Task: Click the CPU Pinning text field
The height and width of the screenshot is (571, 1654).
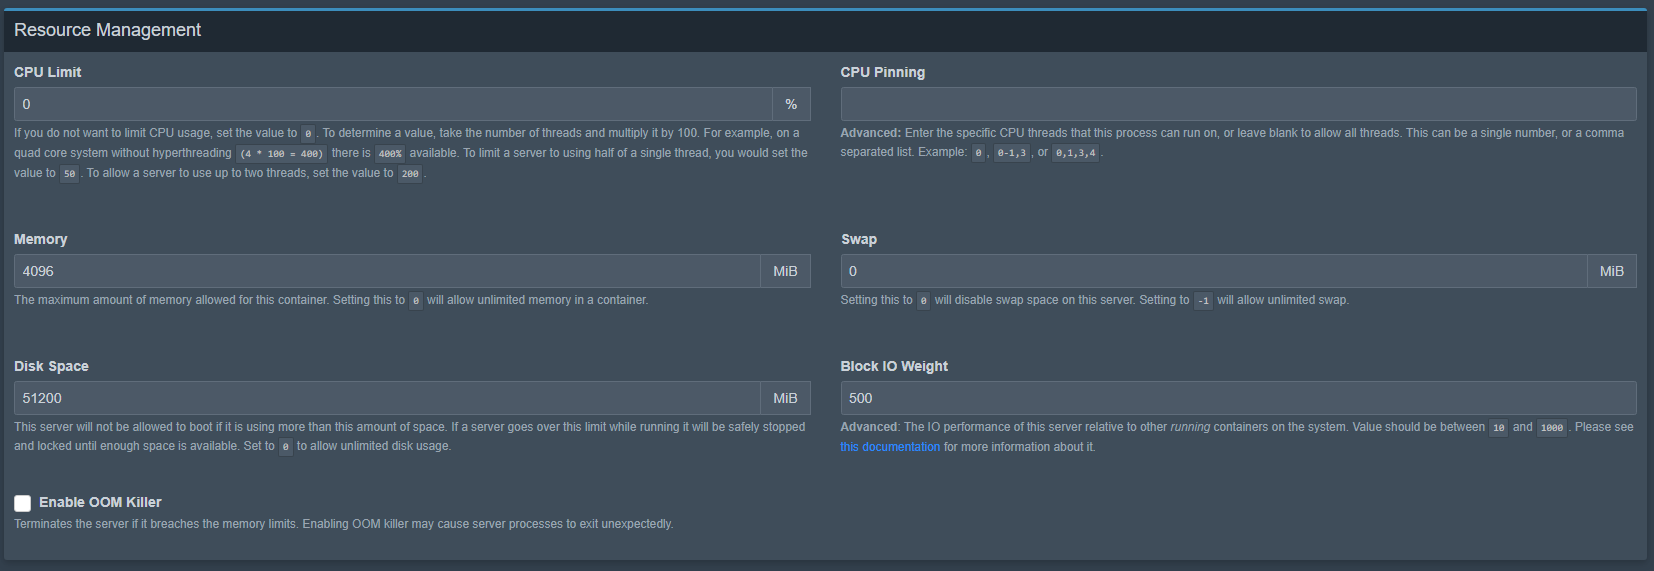Action: tap(1238, 104)
